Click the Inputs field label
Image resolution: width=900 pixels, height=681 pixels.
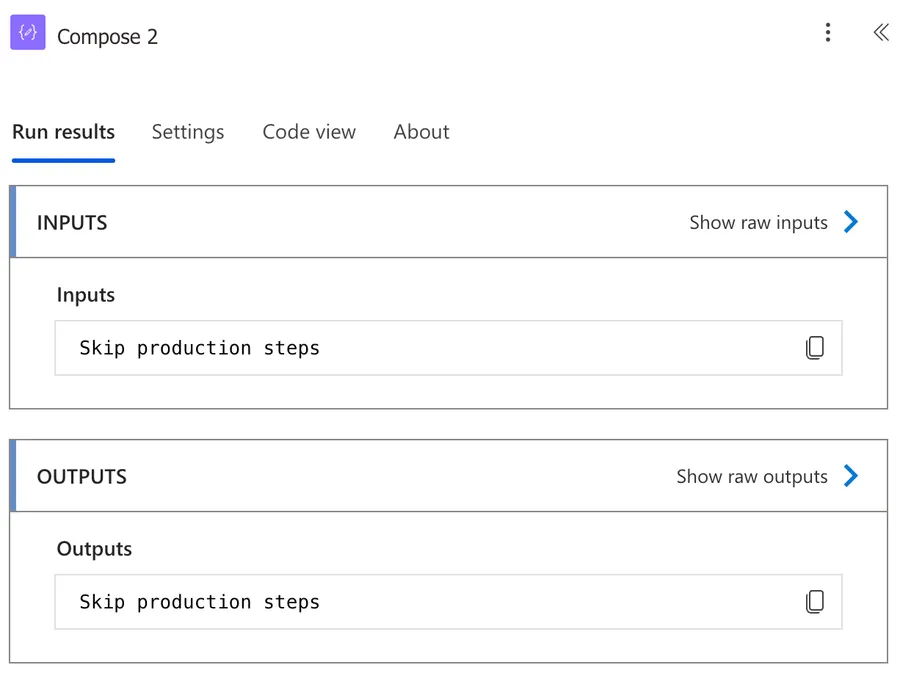point(86,295)
